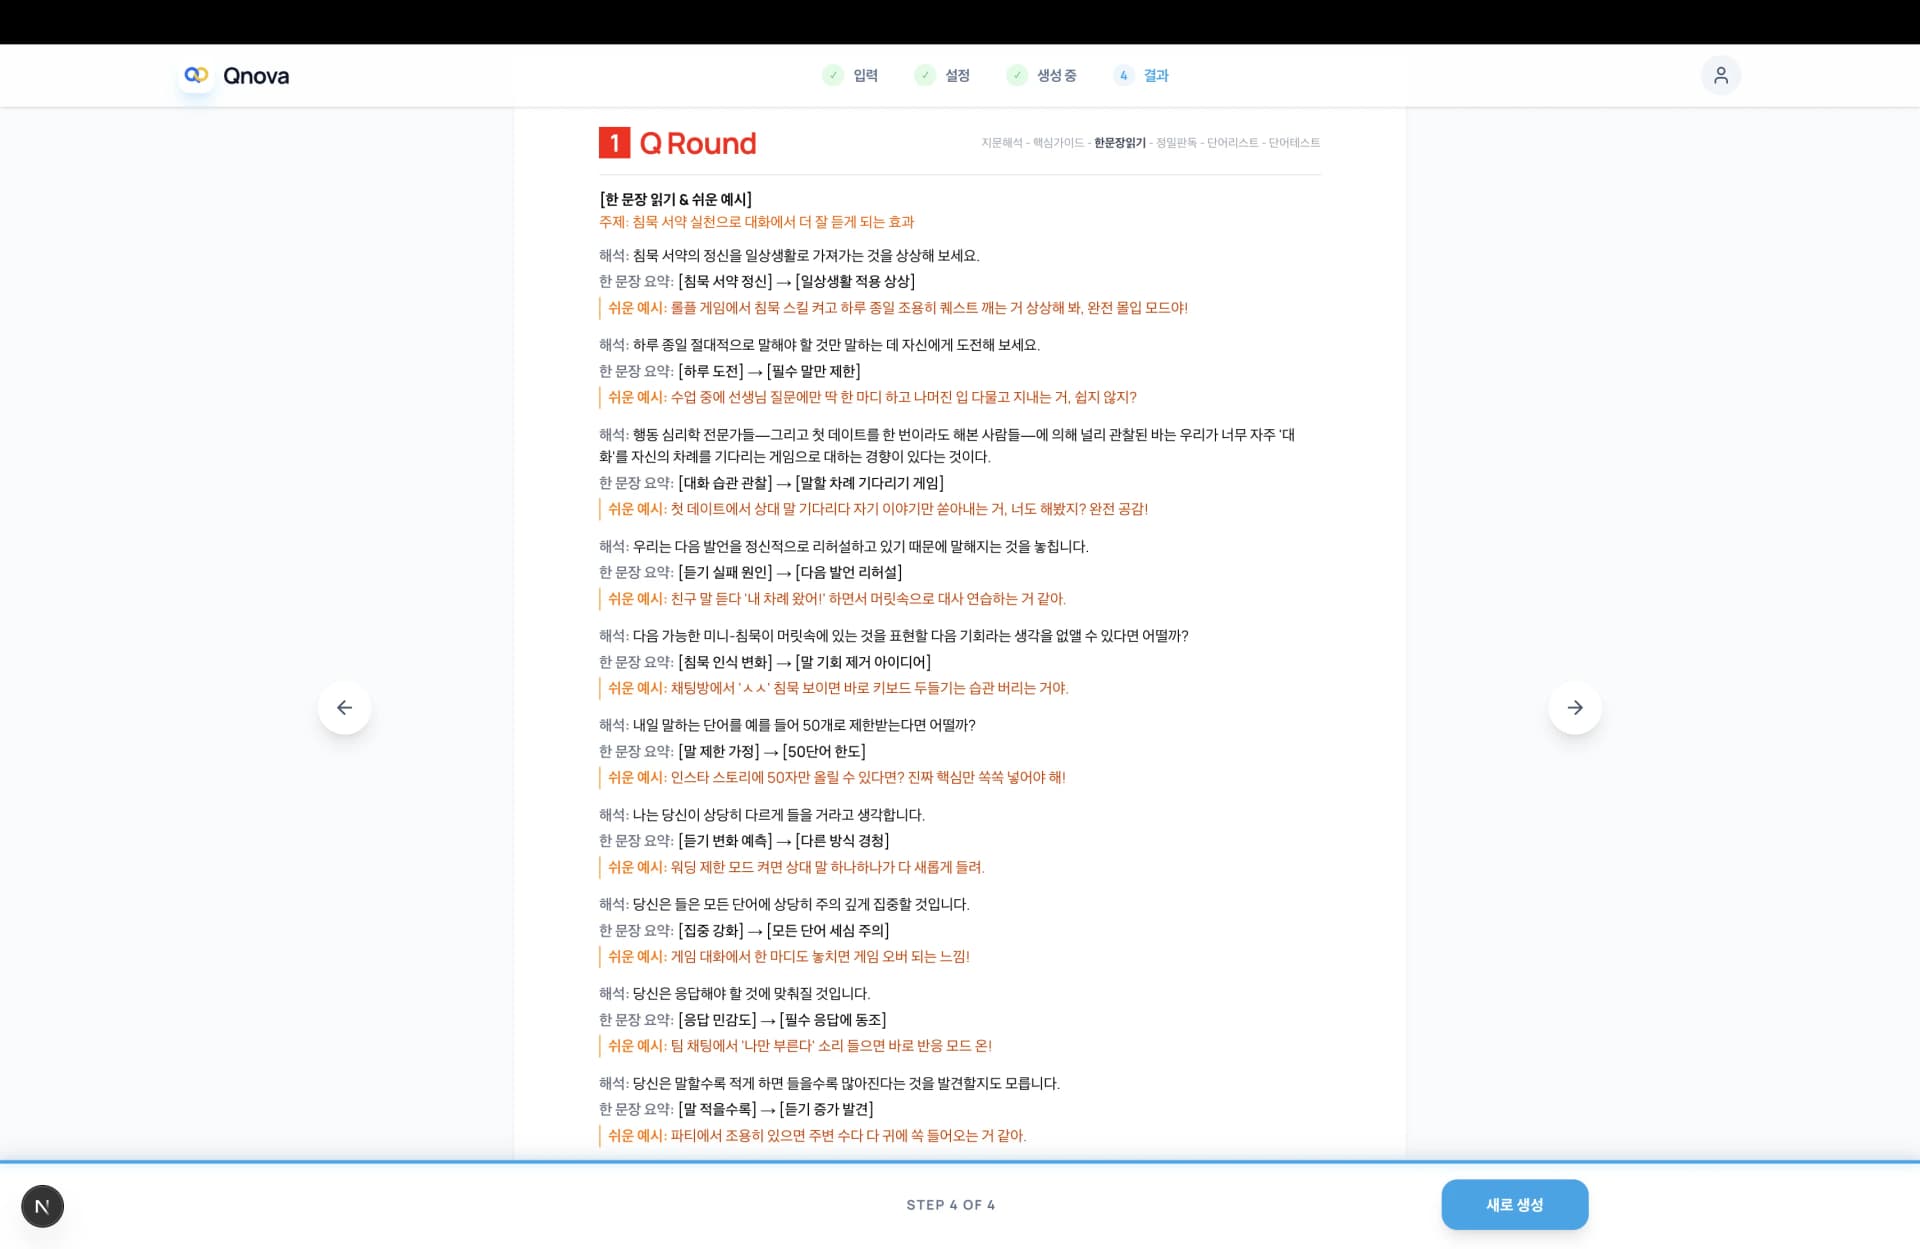1920x1249 pixels.
Task: Open the 정밀판독 section
Action: click(1176, 143)
